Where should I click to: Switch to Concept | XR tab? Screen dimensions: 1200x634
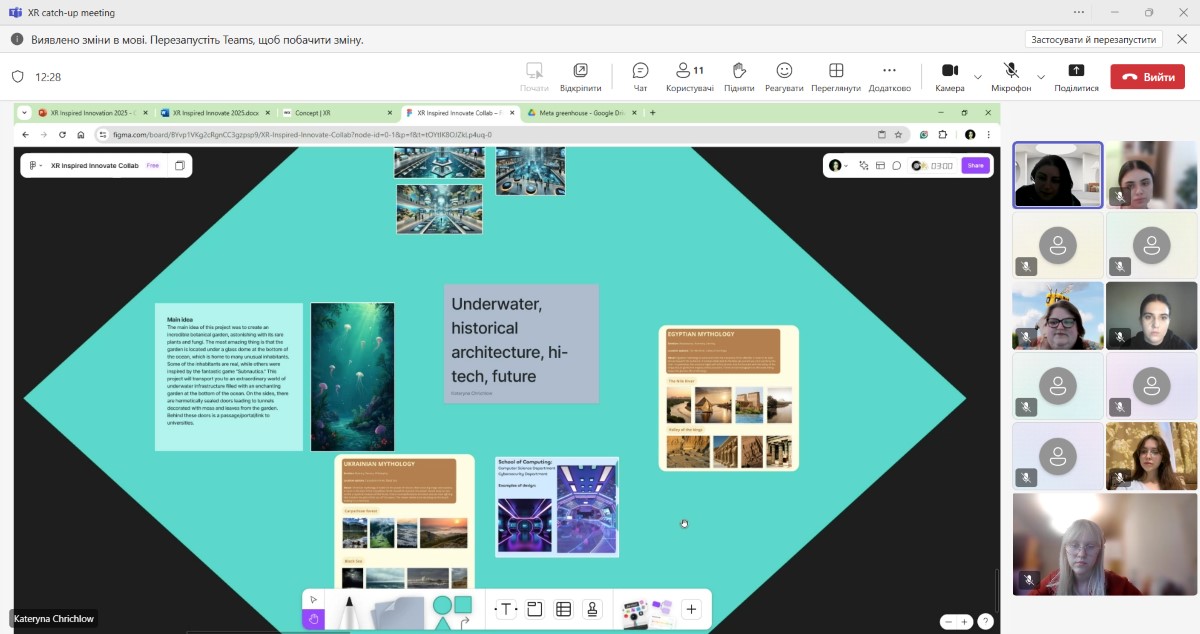tap(335, 113)
